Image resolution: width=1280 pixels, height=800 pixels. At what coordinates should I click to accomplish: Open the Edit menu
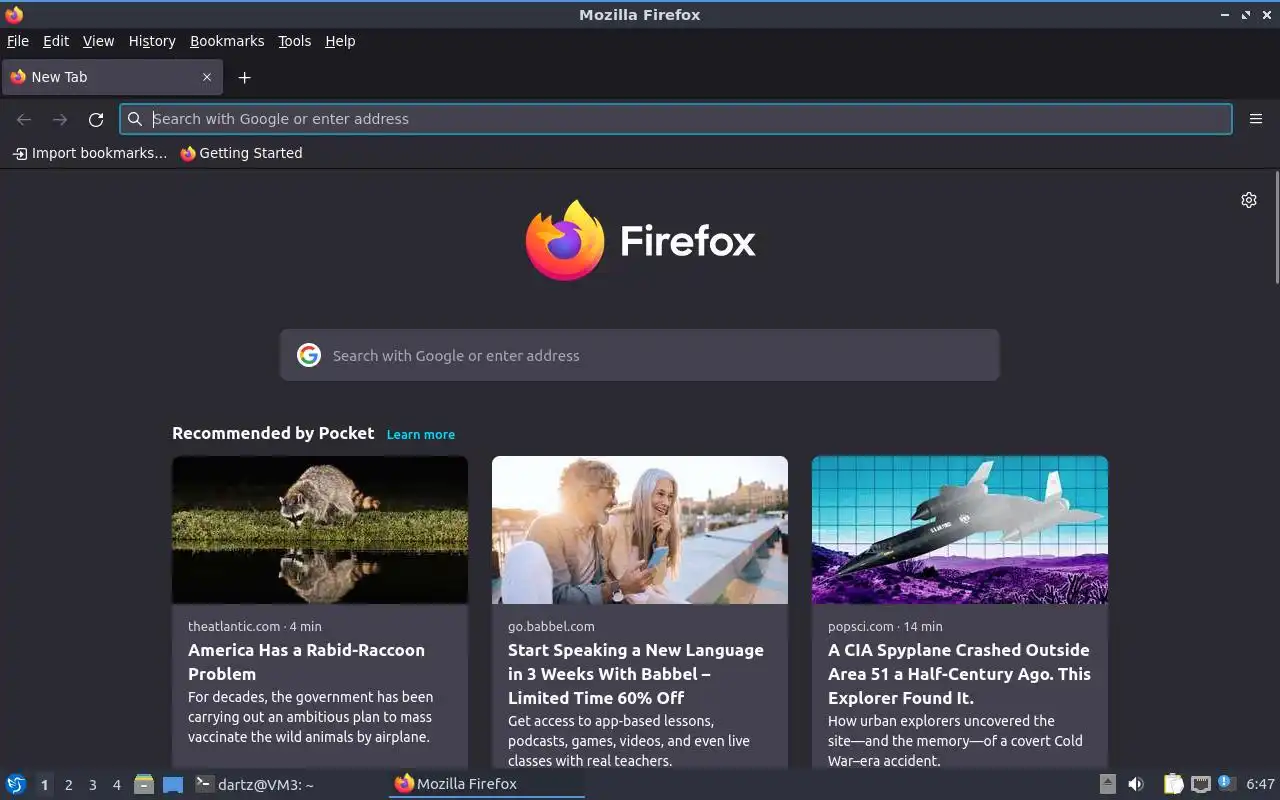point(56,41)
